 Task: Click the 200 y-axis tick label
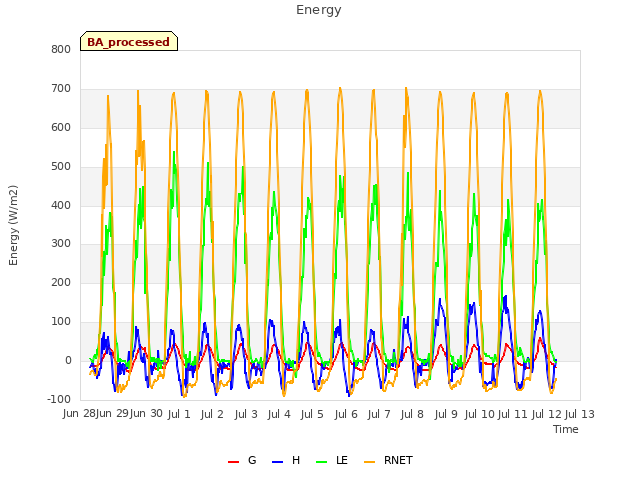pos(61,282)
